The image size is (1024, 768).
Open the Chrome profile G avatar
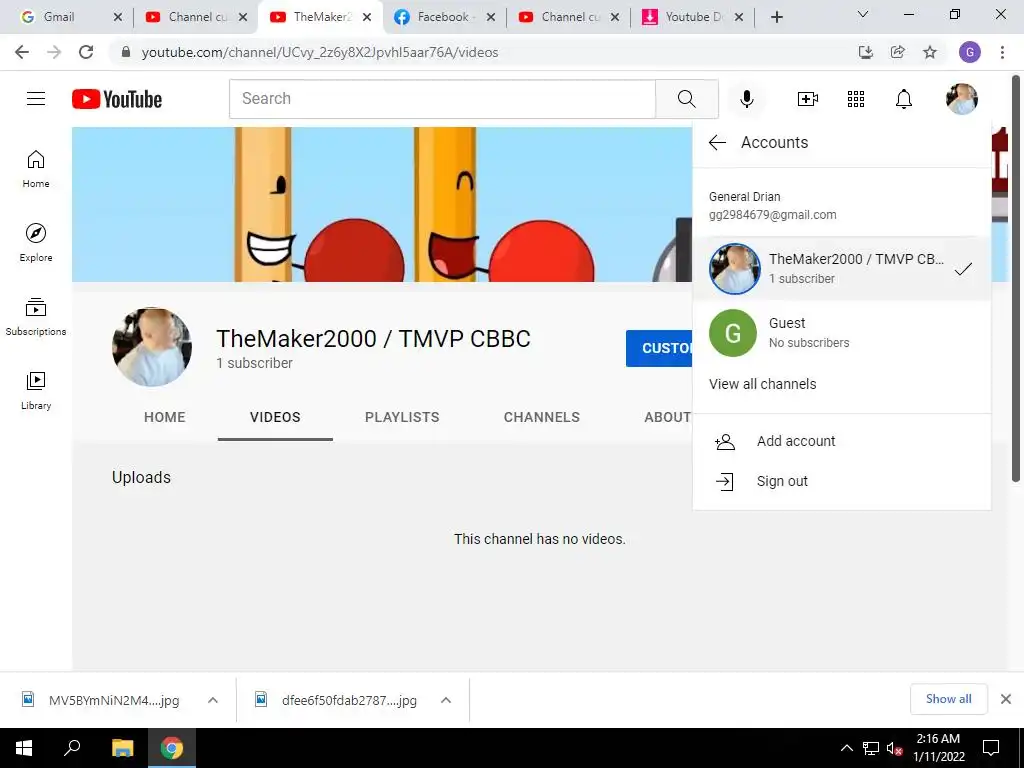(x=970, y=52)
